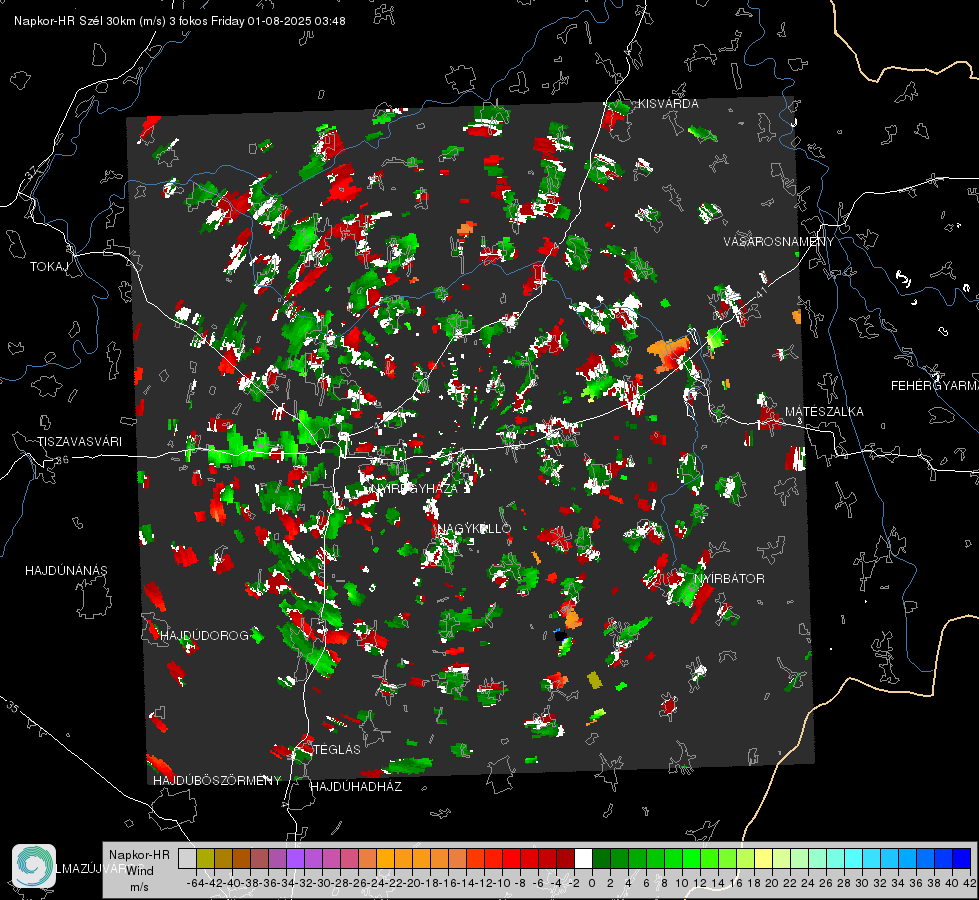
Task: Click the legend value 20
Action: pos(772,883)
